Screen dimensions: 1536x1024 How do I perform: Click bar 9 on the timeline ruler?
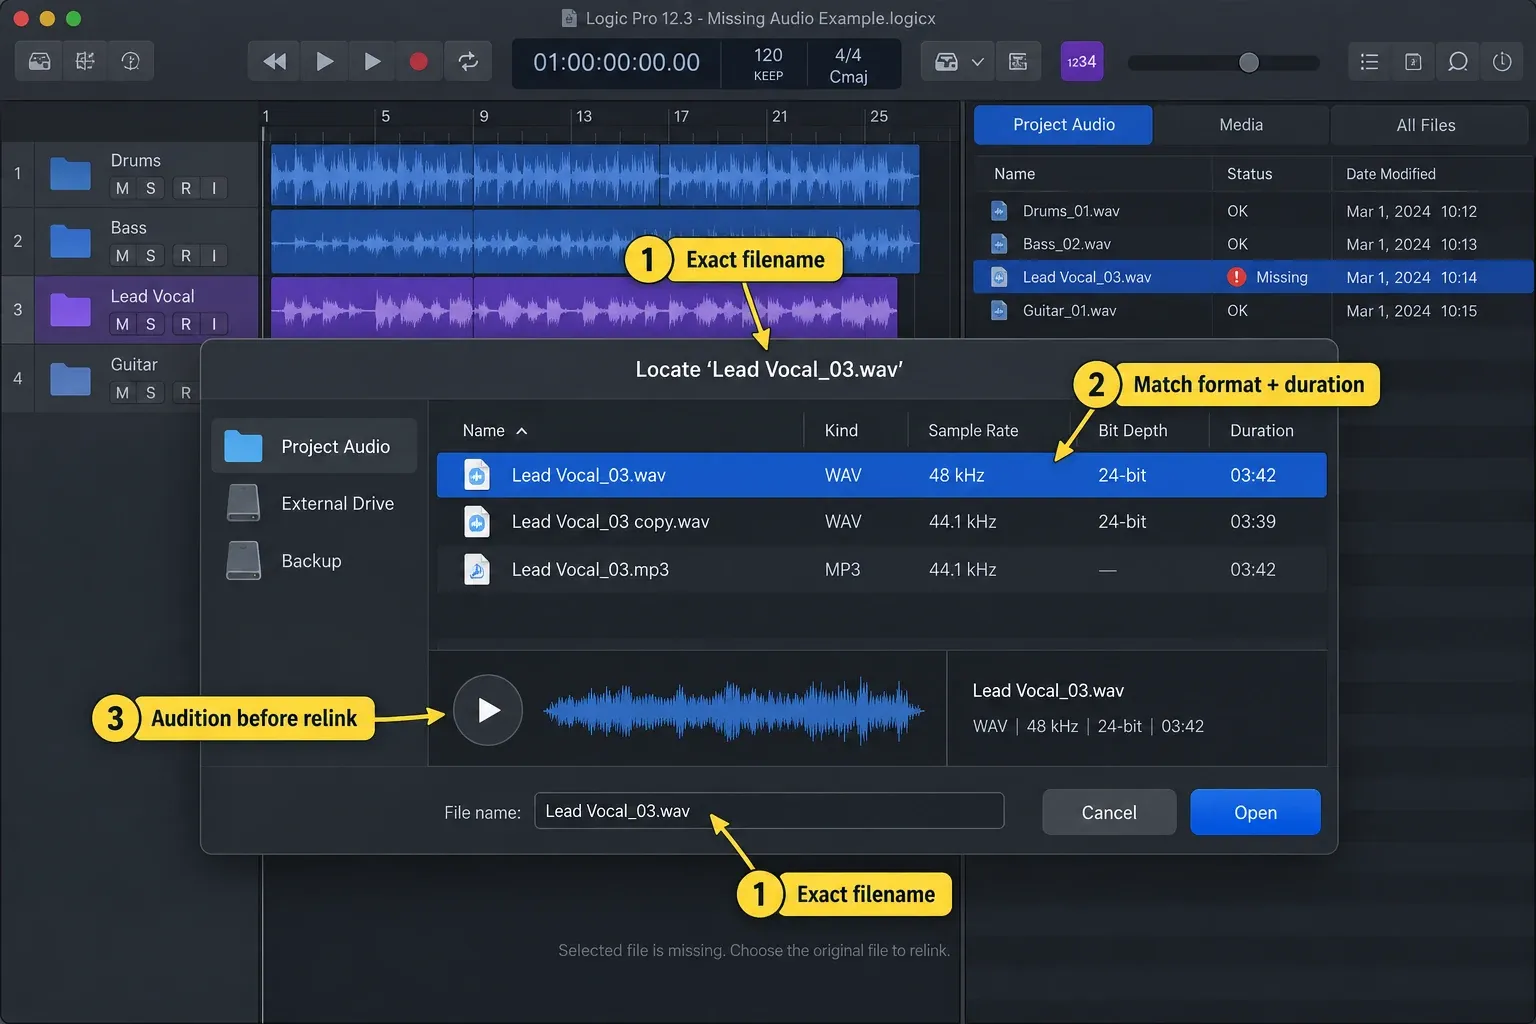tap(484, 116)
